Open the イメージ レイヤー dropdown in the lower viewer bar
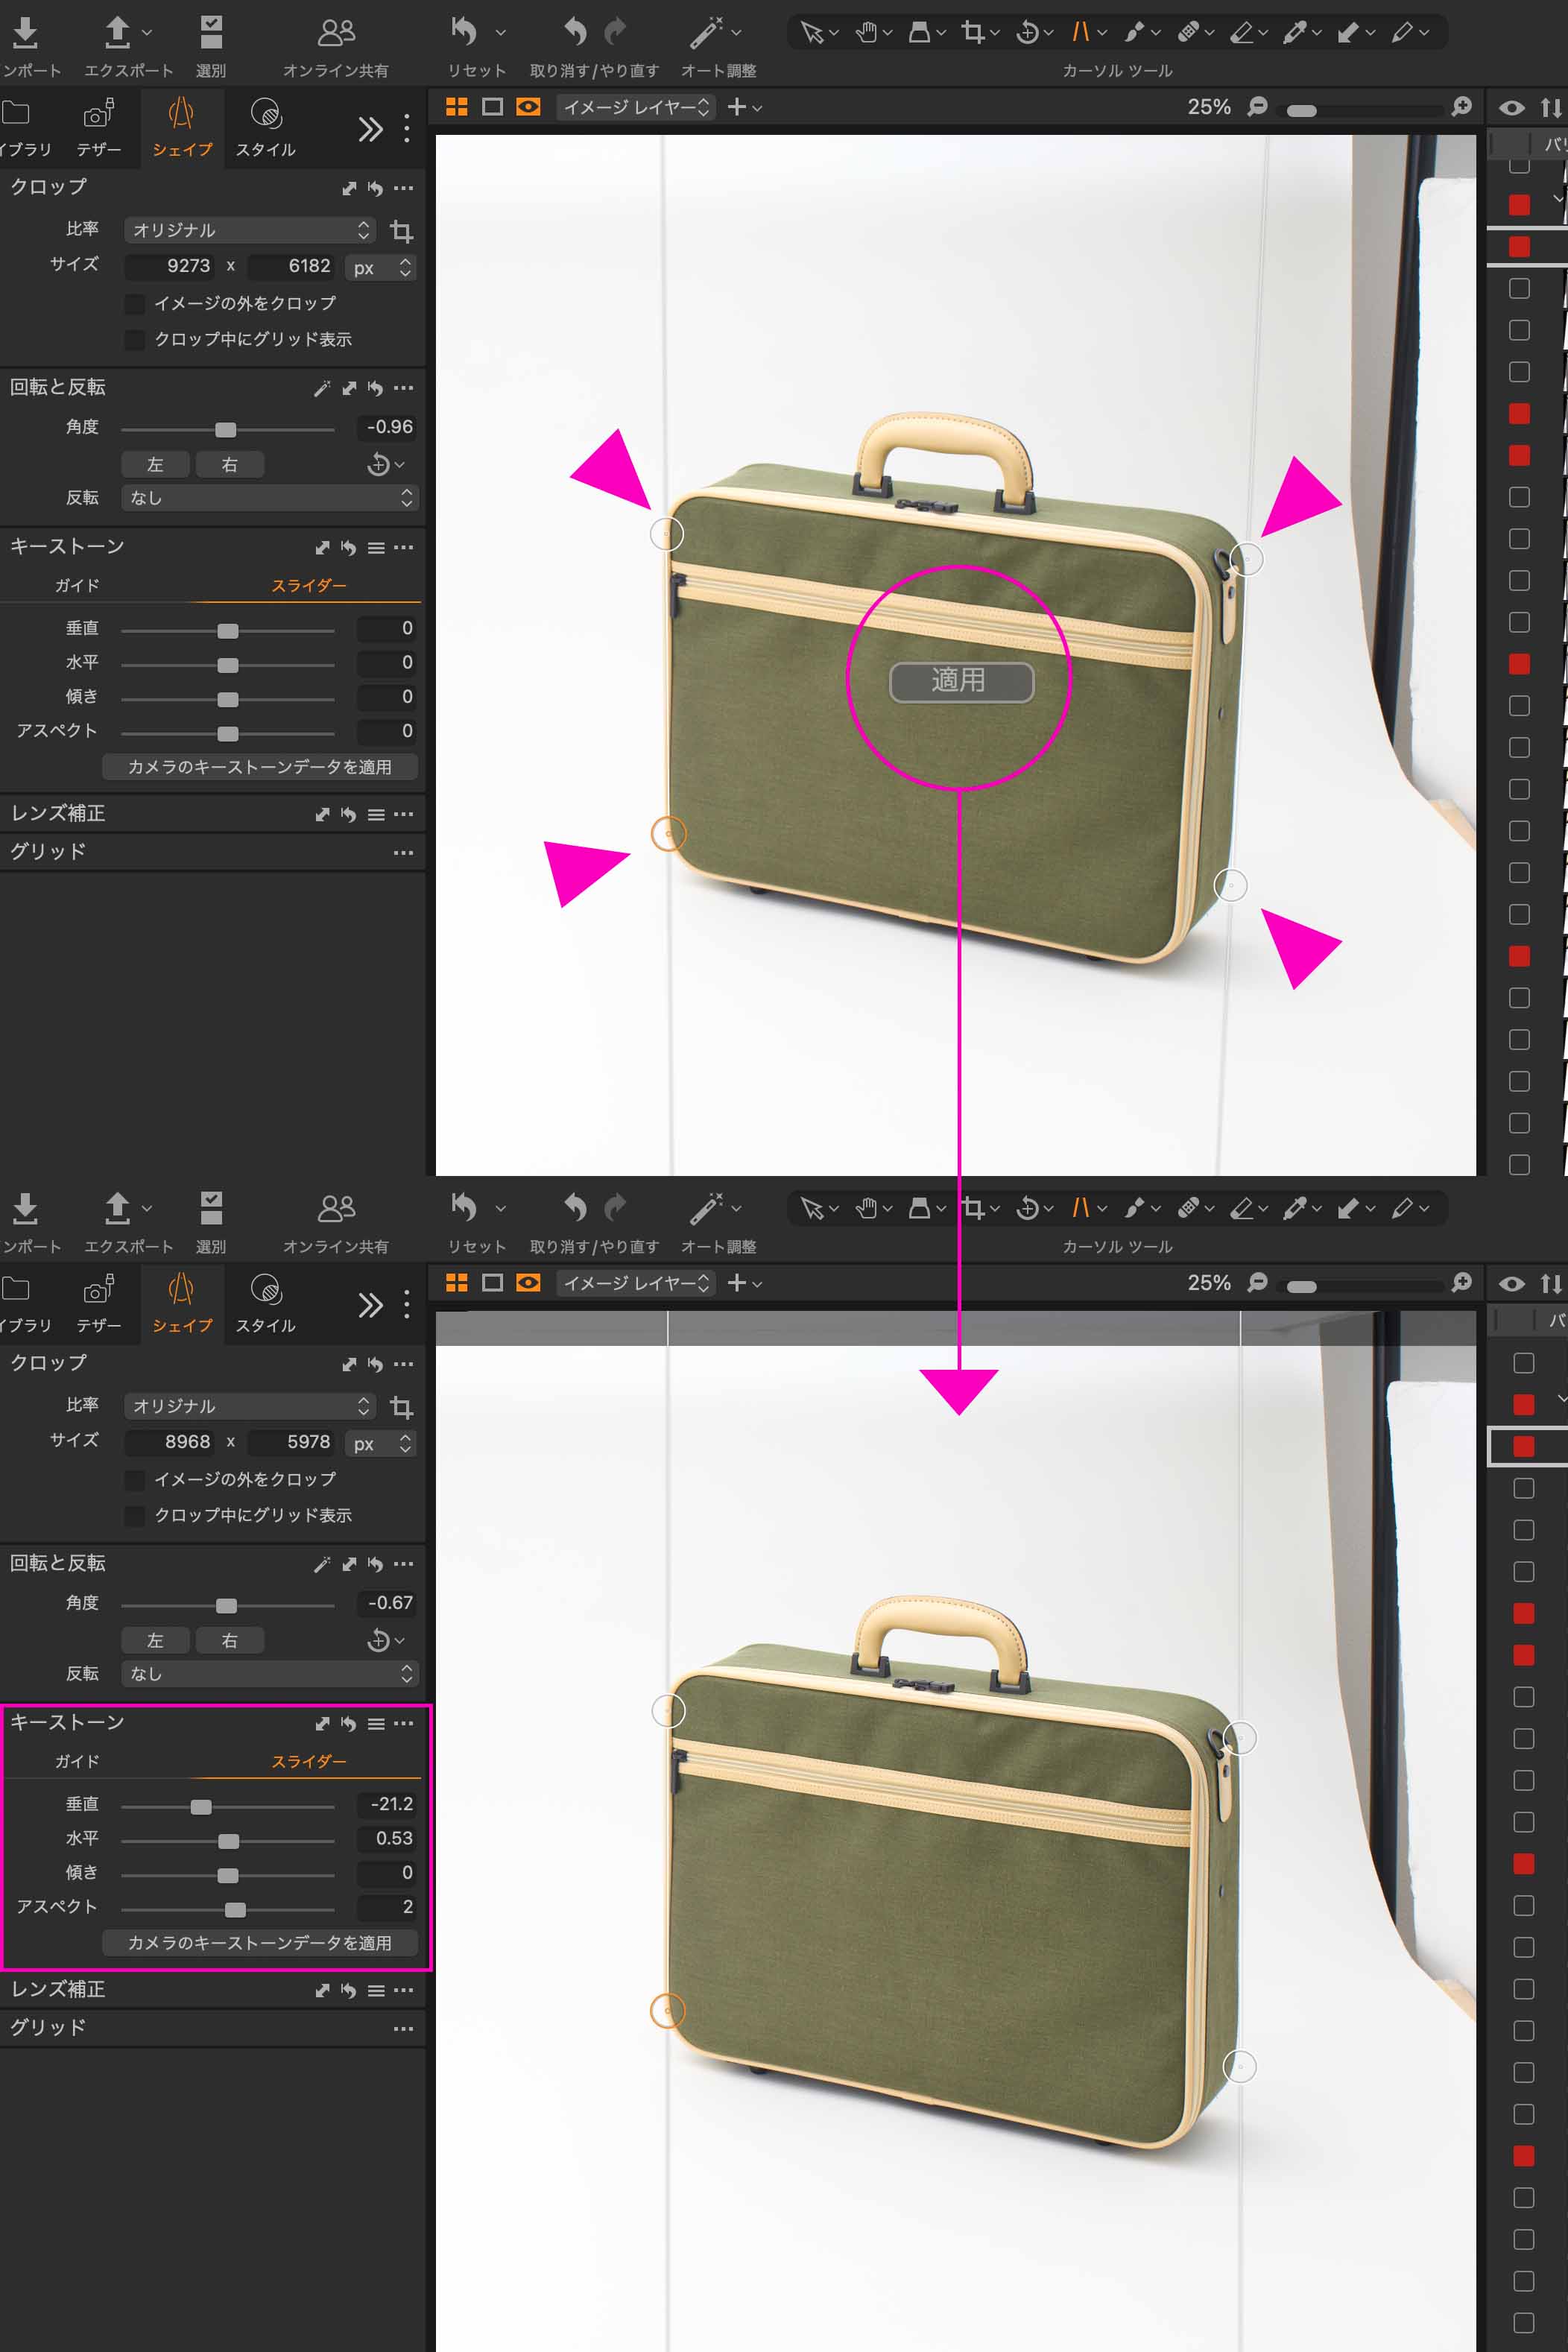Viewport: 1568px width, 2352px height. (x=635, y=1283)
